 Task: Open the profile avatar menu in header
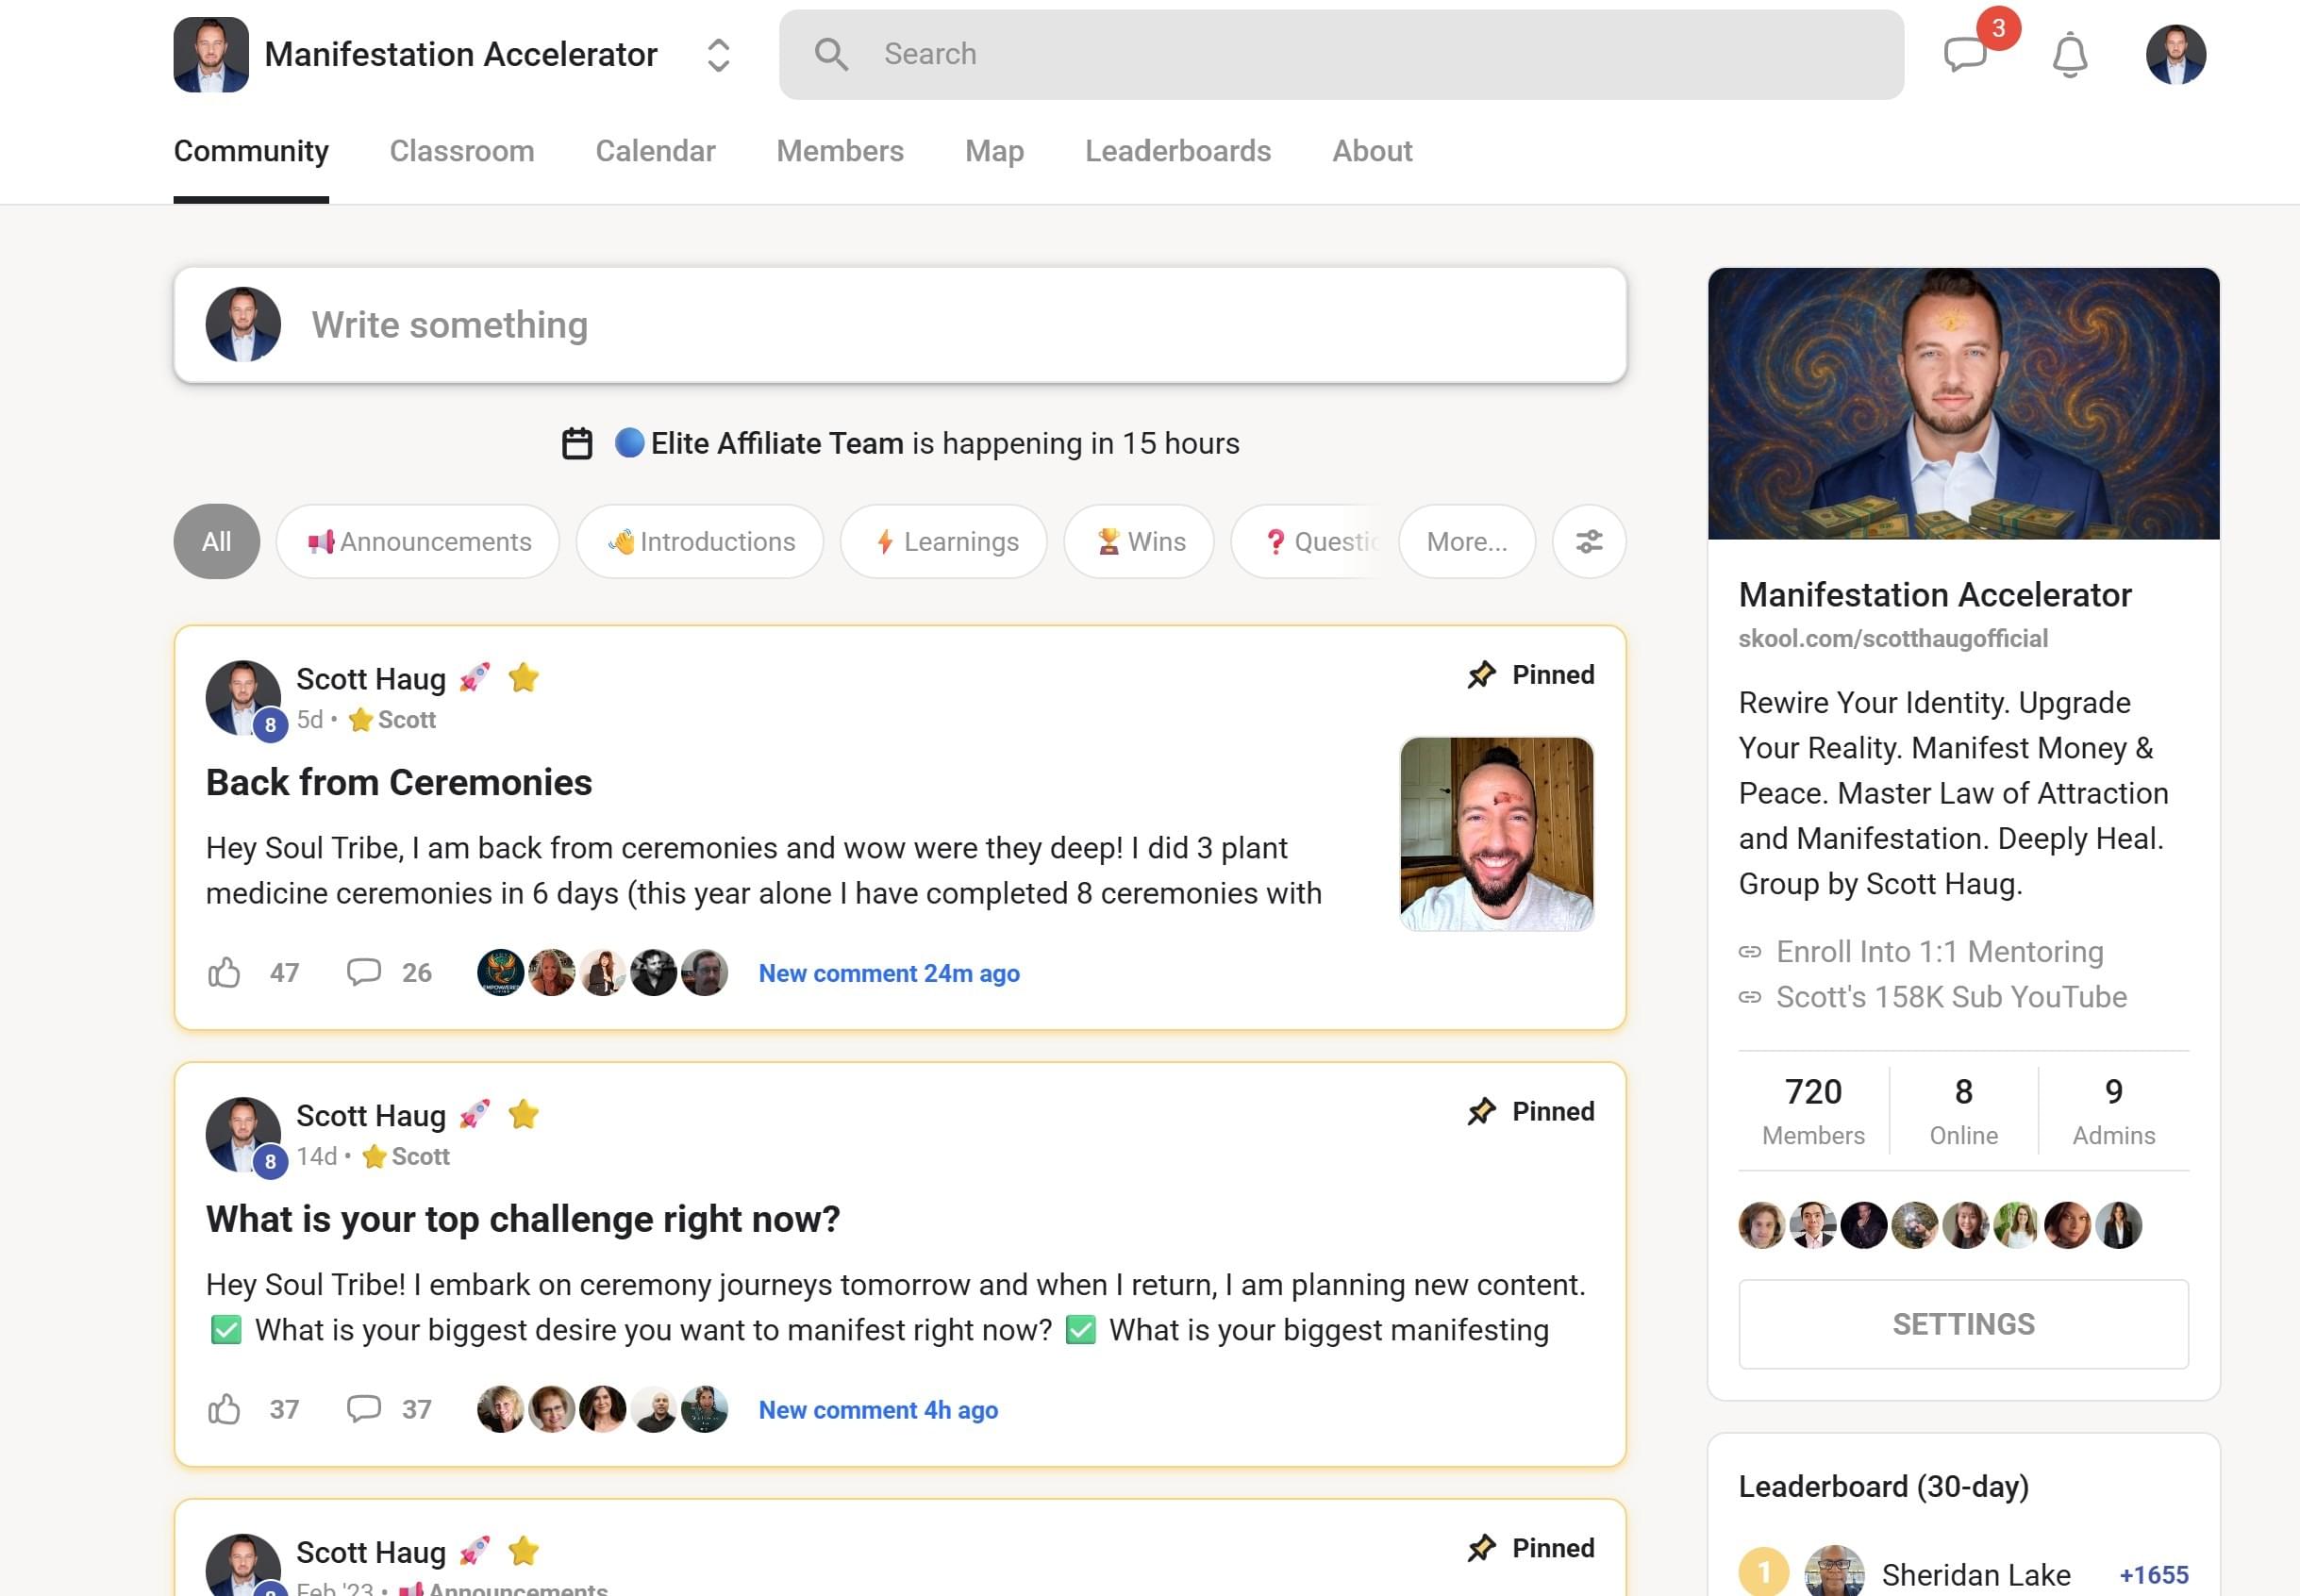point(2175,54)
